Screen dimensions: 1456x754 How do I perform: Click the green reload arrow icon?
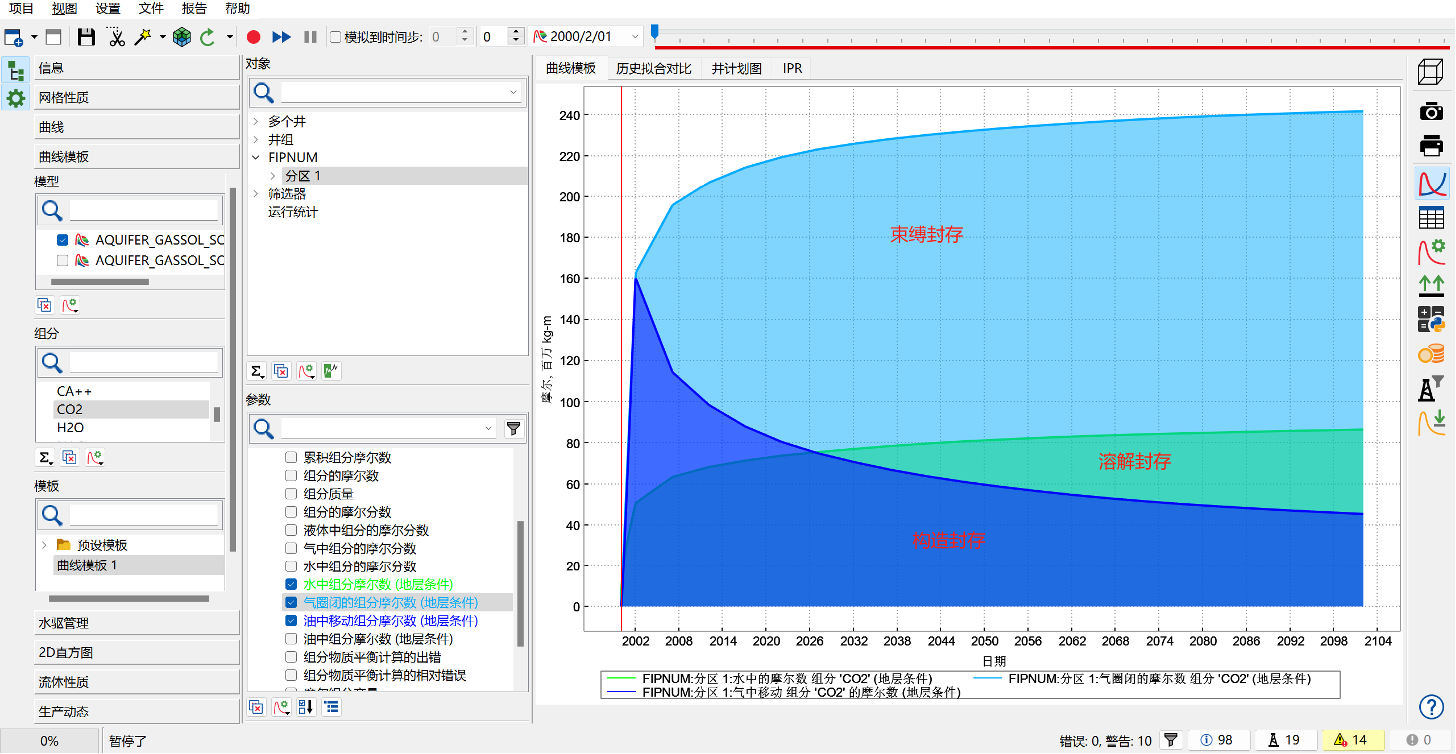tap(208, 37)
